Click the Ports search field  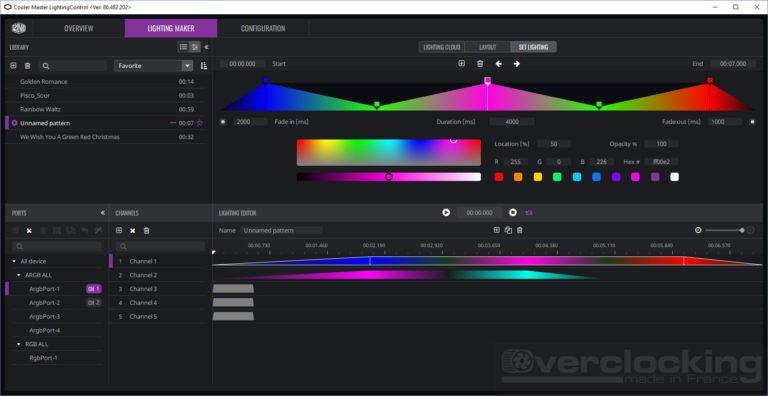point(57,246)
